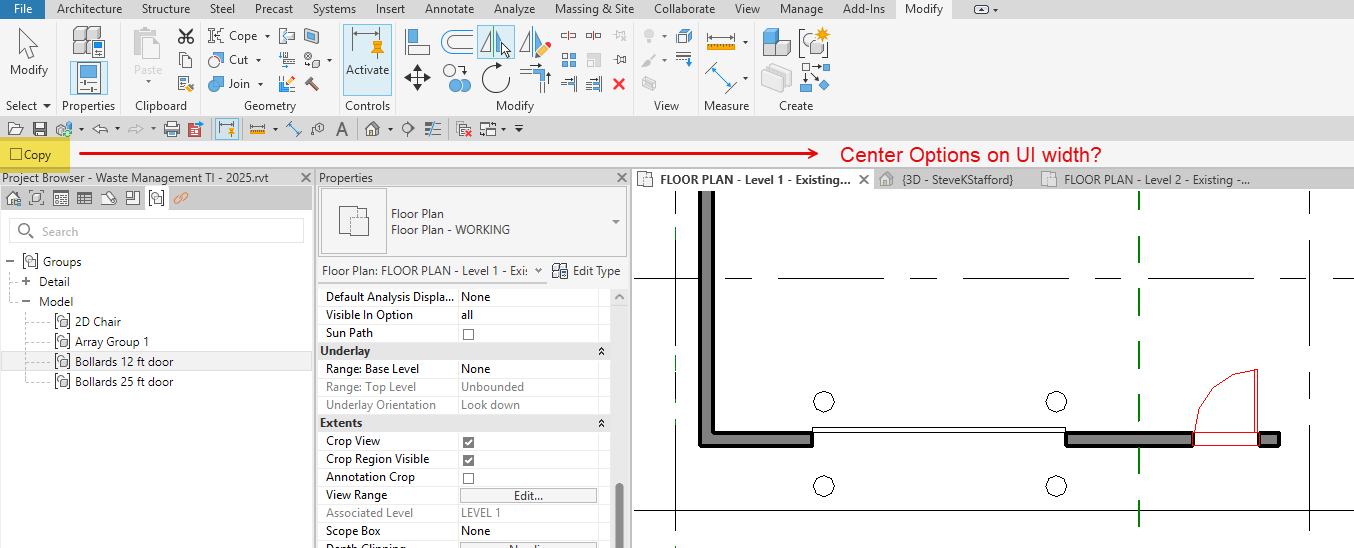Switch to the Massing & Site tab
The width and height of the screenshot is (1354, 548).
[x=594, y=9]
